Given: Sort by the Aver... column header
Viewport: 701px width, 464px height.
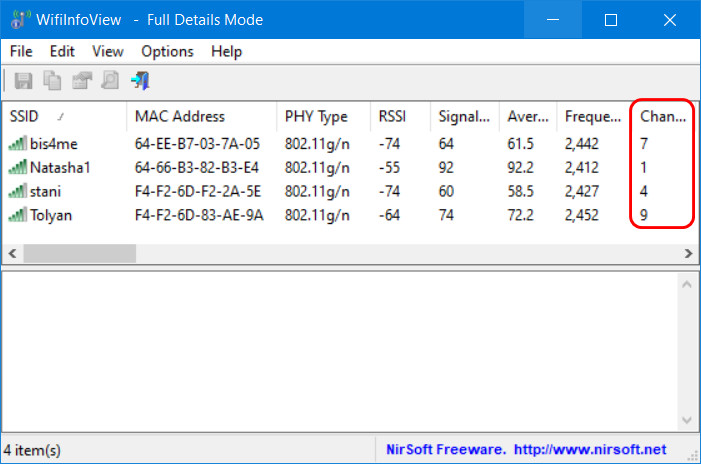Looking at the screenshot, I should coord(528,116).
